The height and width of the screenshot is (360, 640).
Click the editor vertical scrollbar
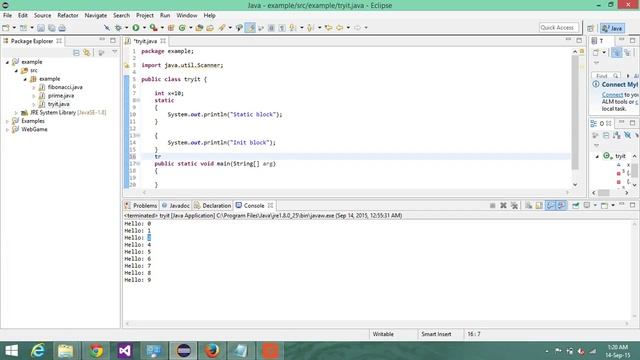(575, 112)
